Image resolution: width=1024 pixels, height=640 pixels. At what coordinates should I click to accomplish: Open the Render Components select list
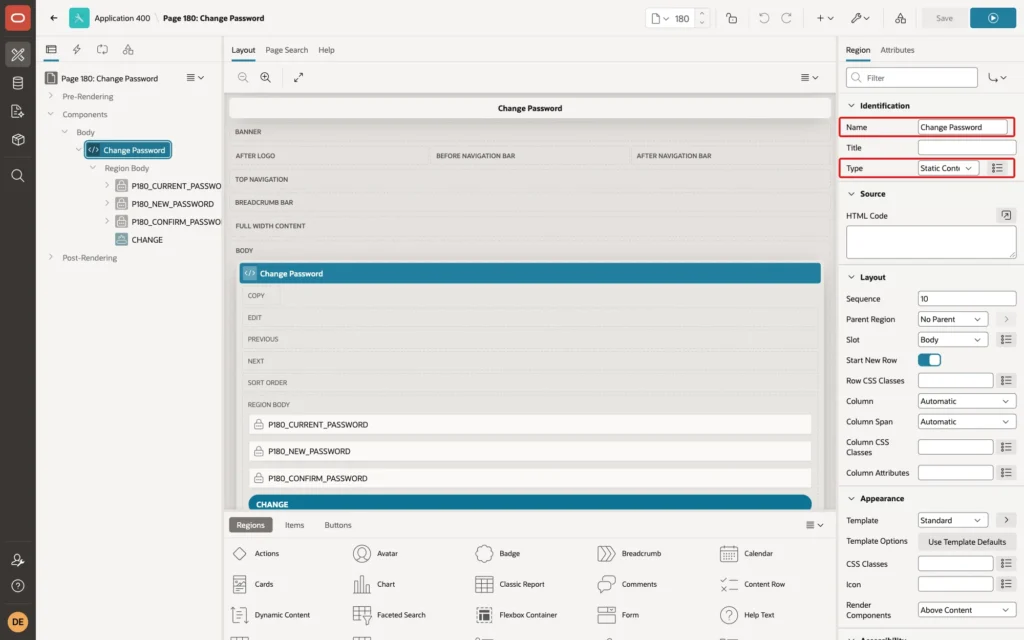[967, 610]
